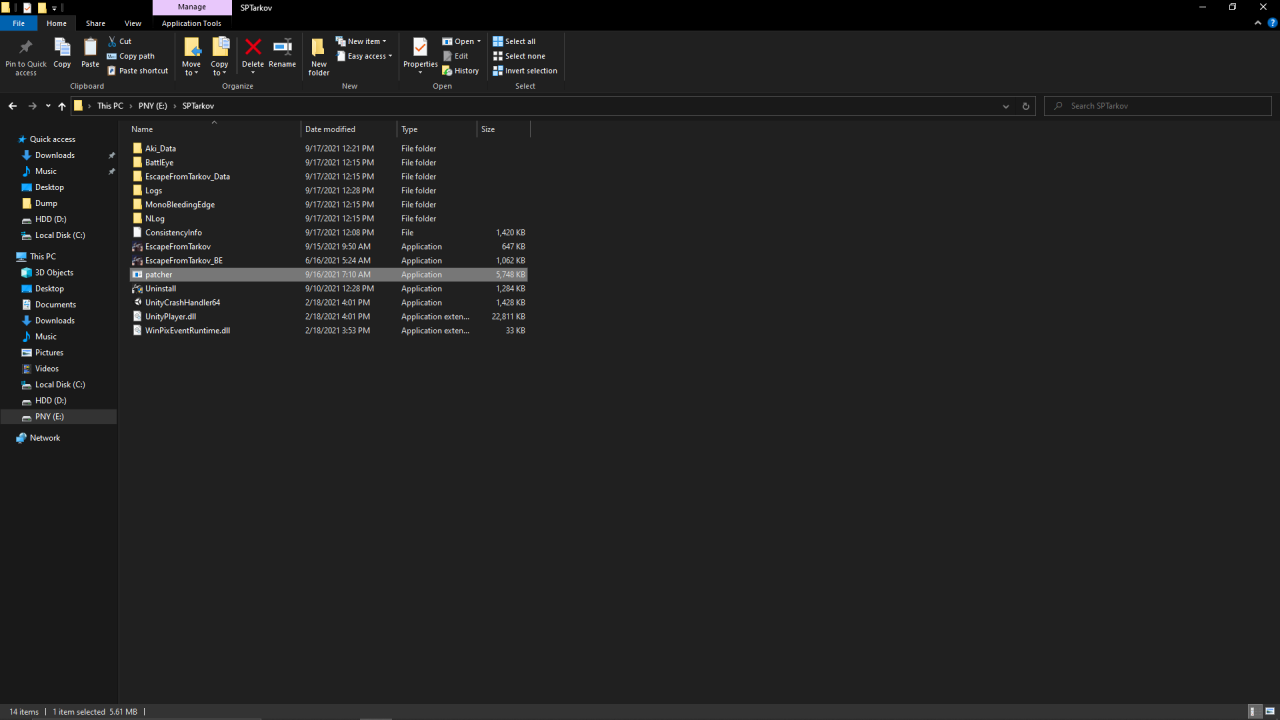The image size is (1280, 720).
Task: Select the EscapeFromTarkov application file
Action: click(x=178, y=246)
